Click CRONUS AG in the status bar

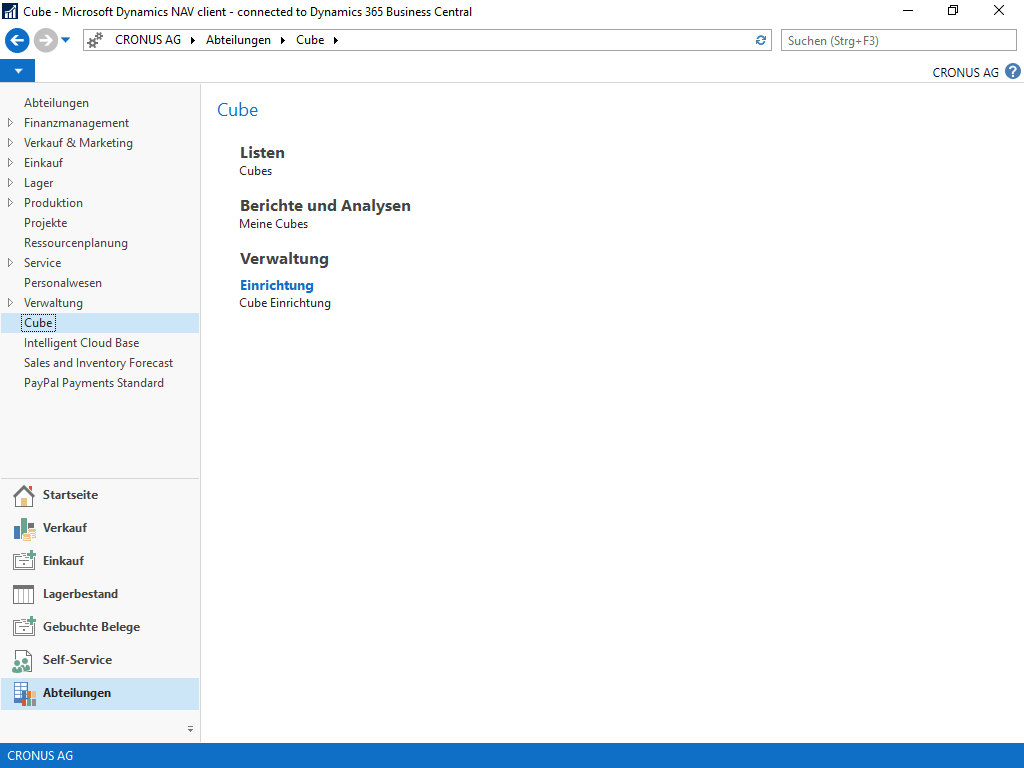tap(40, 756)
